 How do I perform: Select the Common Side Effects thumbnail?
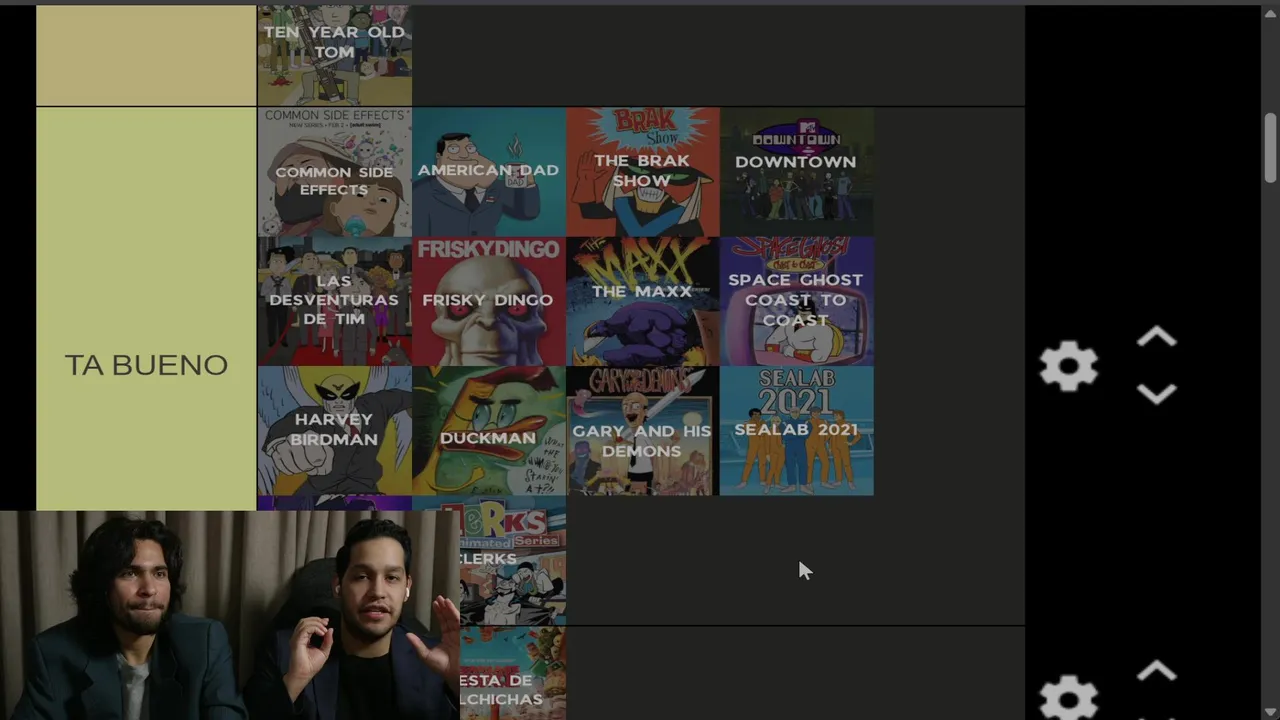(334, 172)
